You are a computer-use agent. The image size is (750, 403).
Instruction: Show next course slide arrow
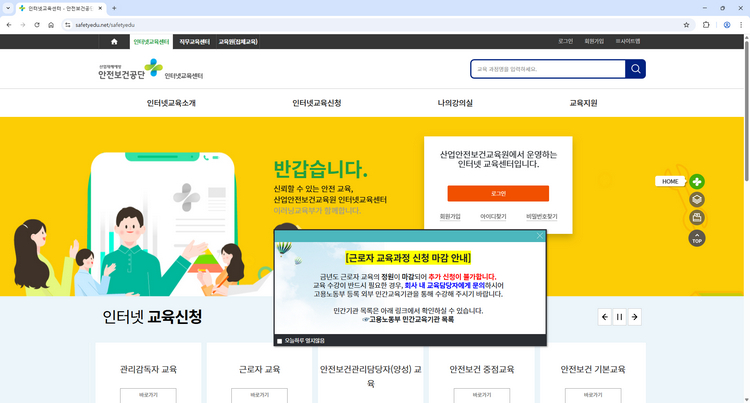point(635,317)
